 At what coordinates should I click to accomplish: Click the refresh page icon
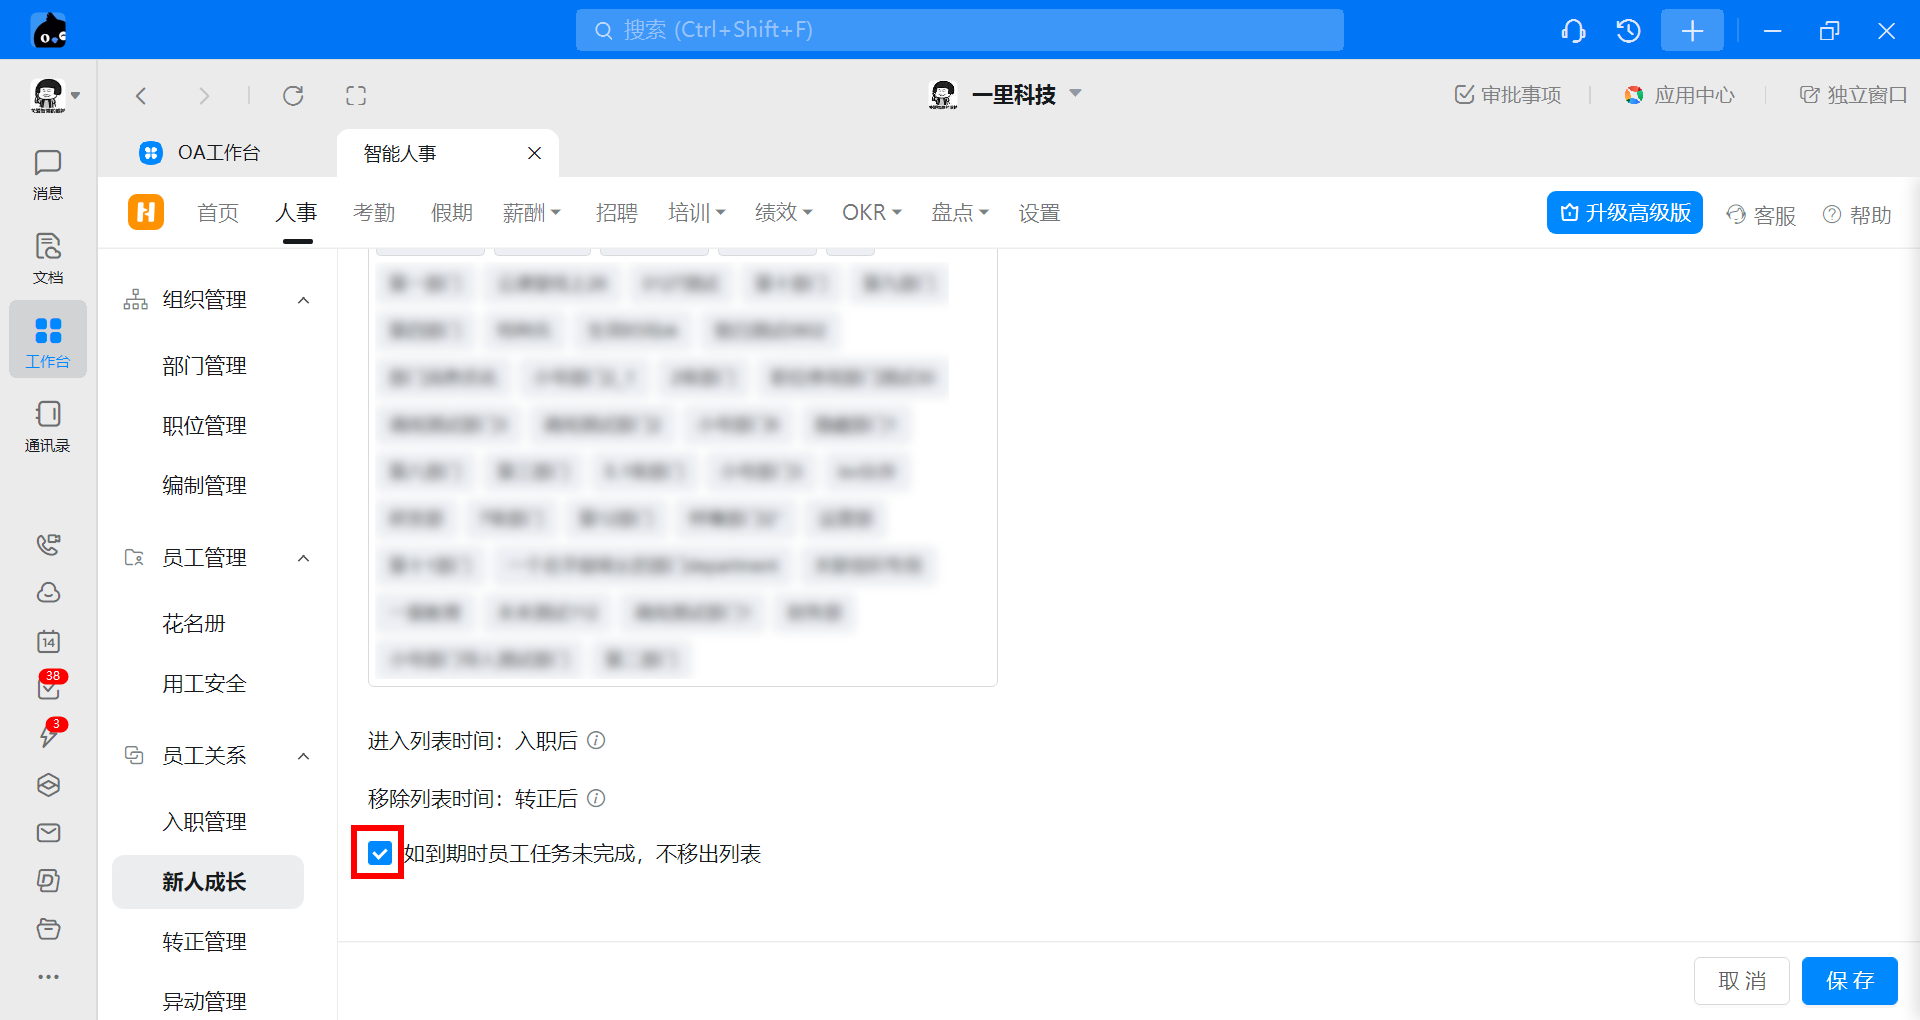click(293, 96)
